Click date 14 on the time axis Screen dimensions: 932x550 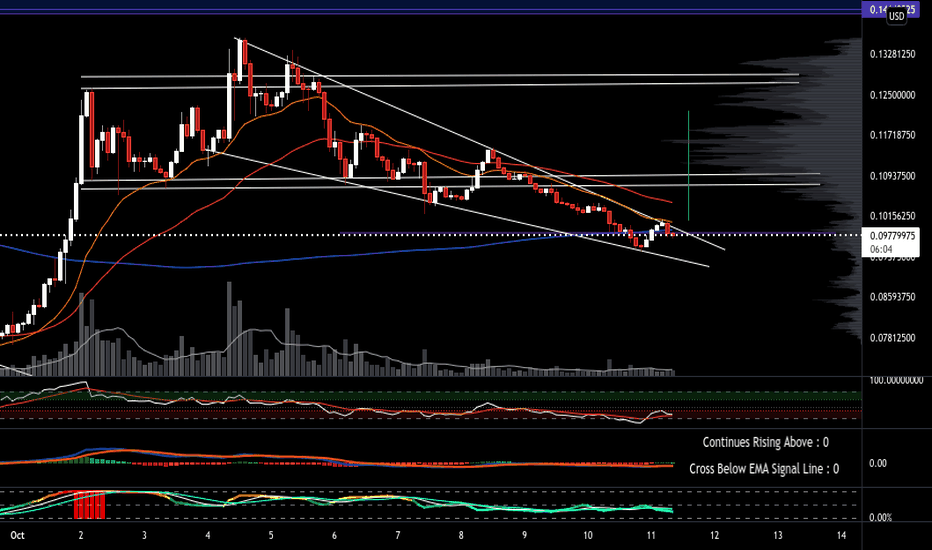pyautogui.click(x=841, y=535)
